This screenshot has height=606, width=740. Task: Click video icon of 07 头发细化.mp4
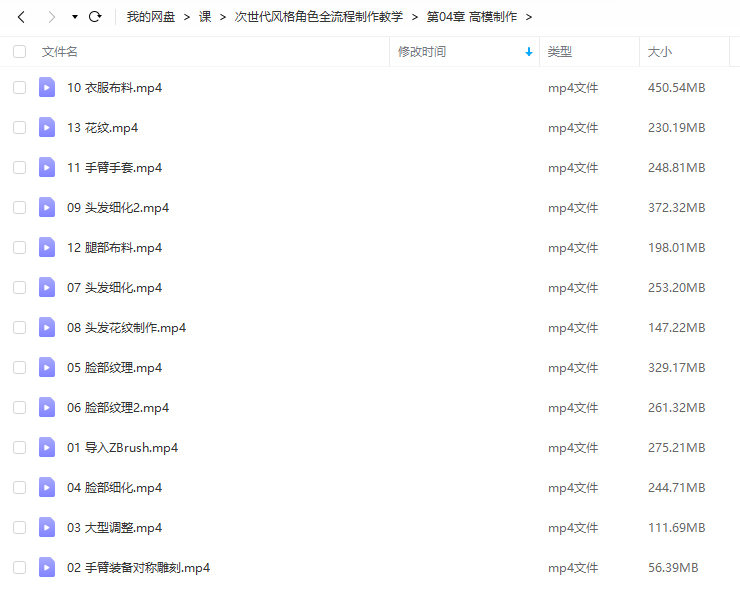[47, 288]
